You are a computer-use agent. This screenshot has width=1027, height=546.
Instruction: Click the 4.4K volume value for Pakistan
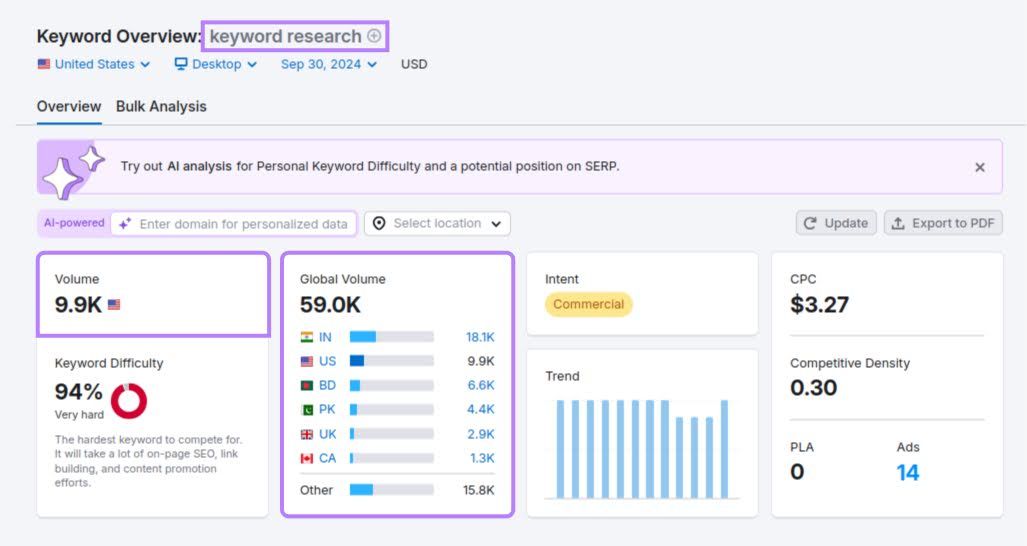coord(481,410)
